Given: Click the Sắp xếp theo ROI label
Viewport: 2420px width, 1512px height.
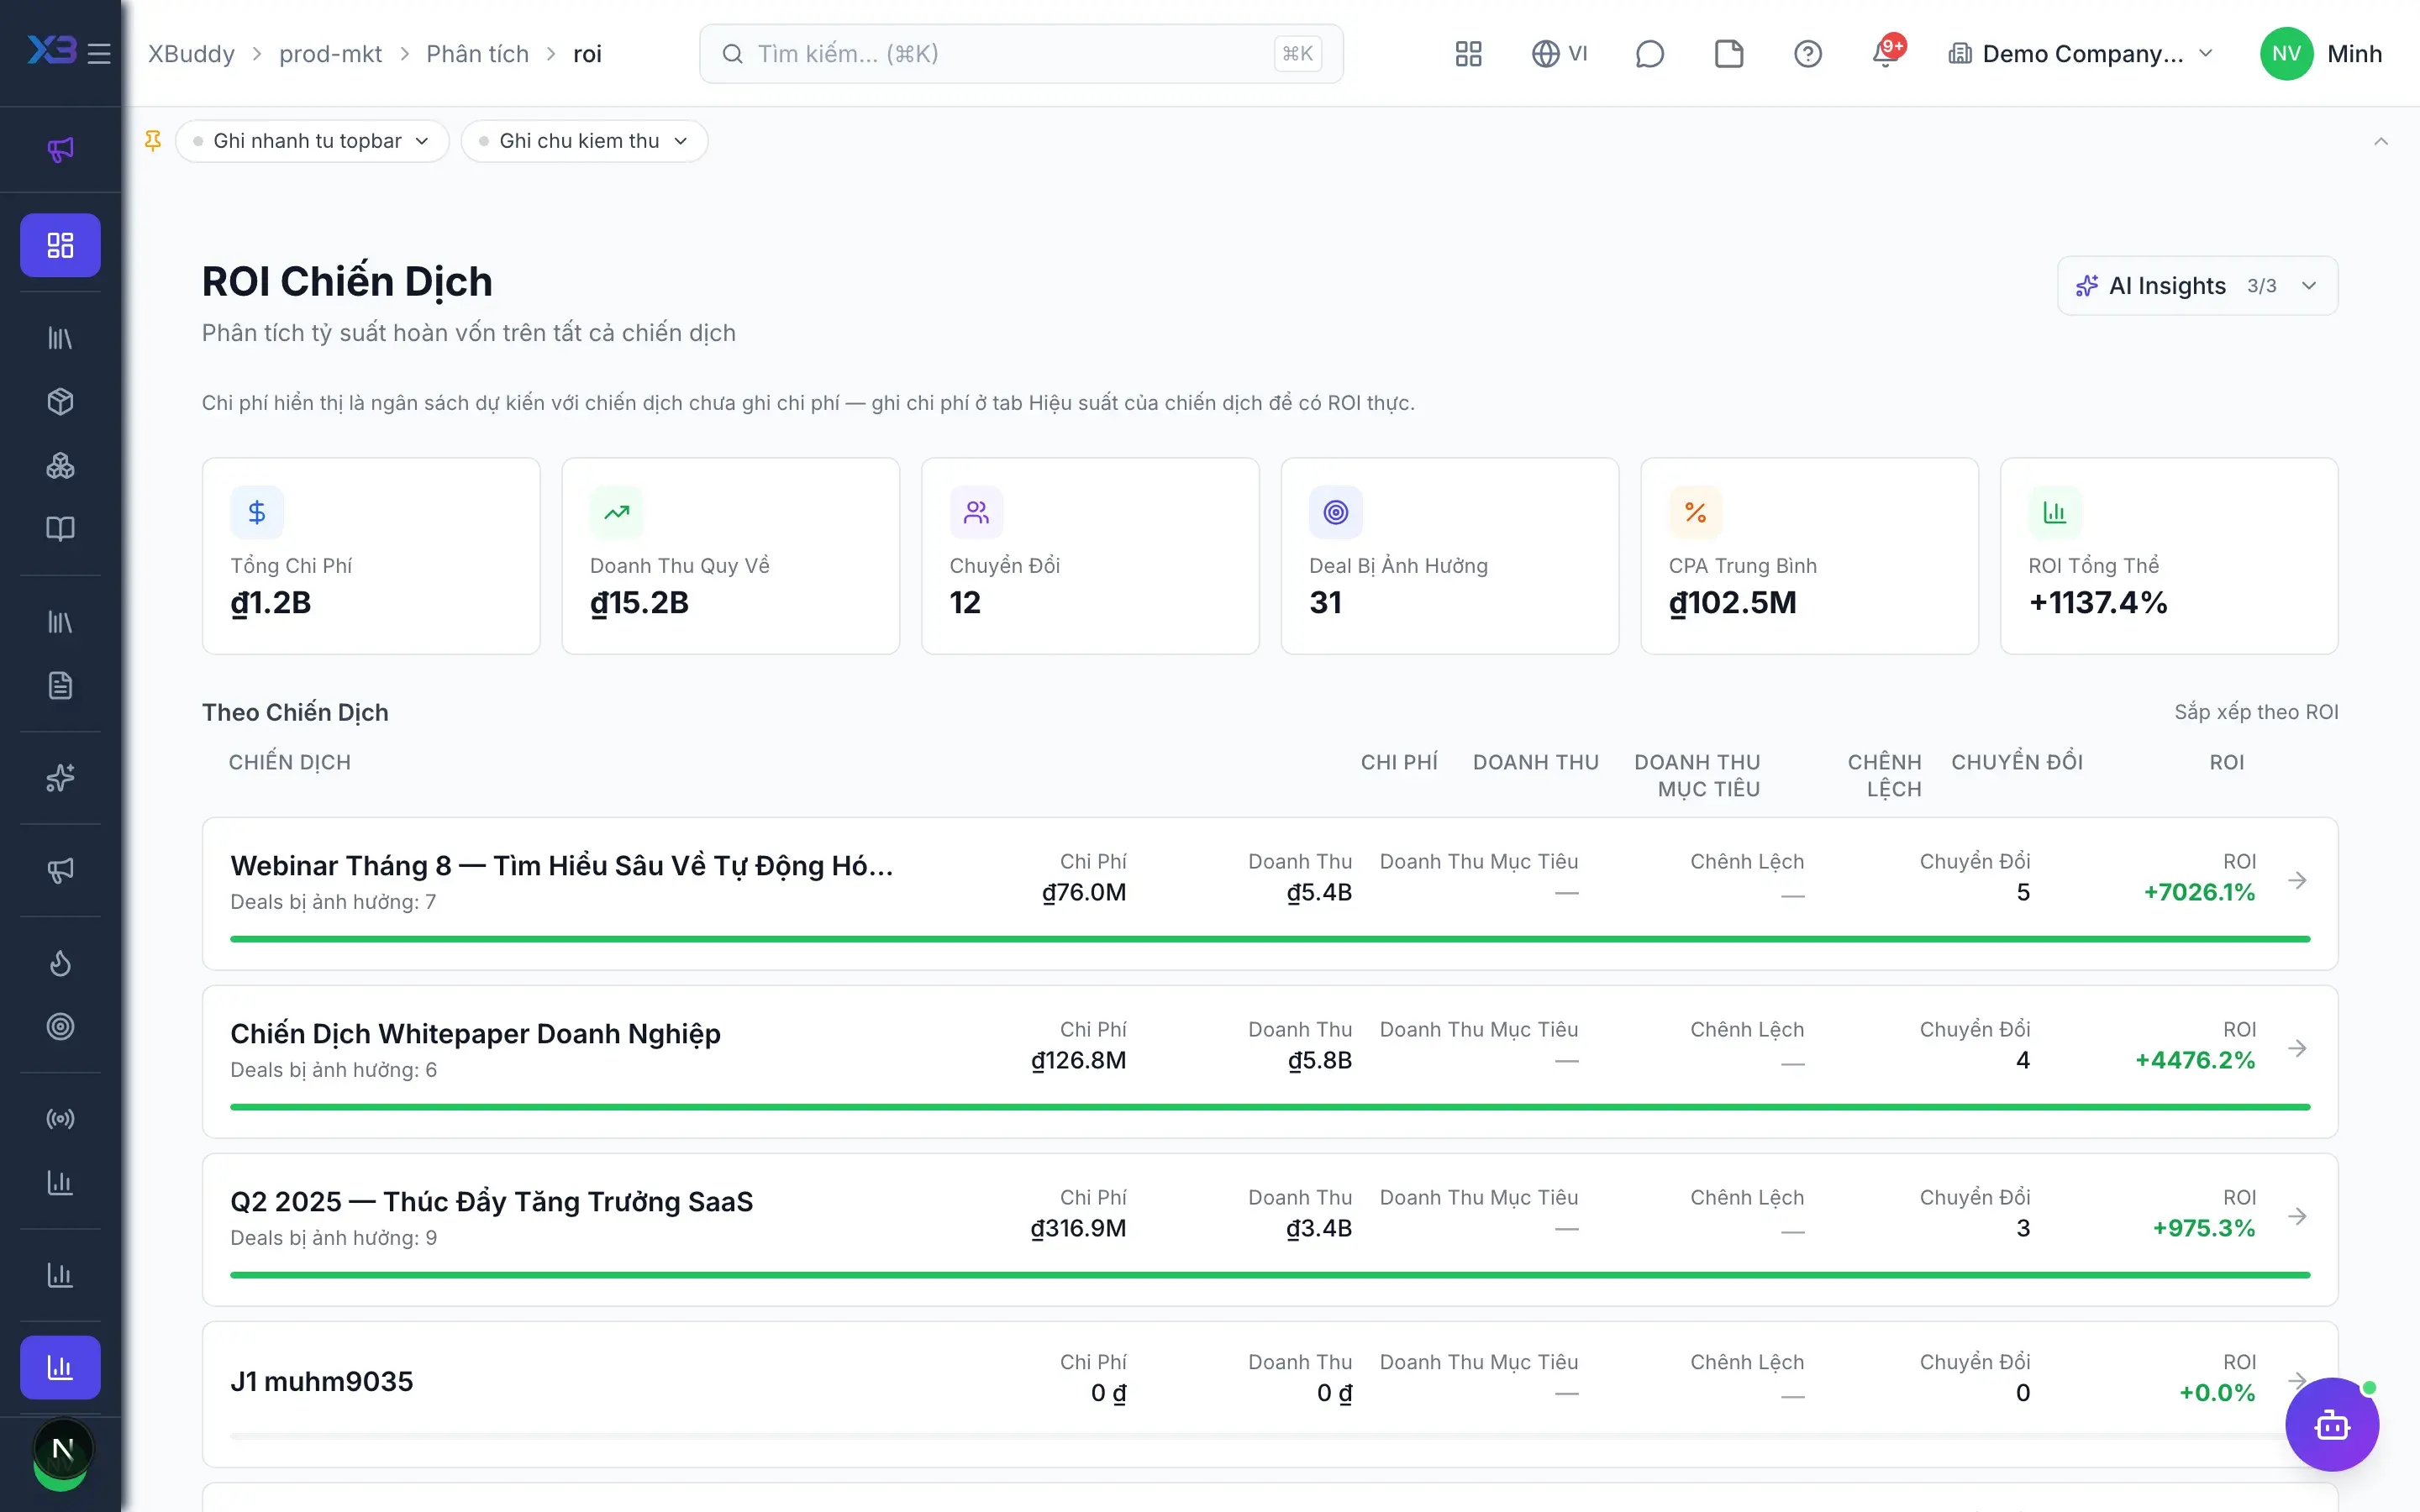Looking at the screenshot, I should click(x=2256, y=712).
